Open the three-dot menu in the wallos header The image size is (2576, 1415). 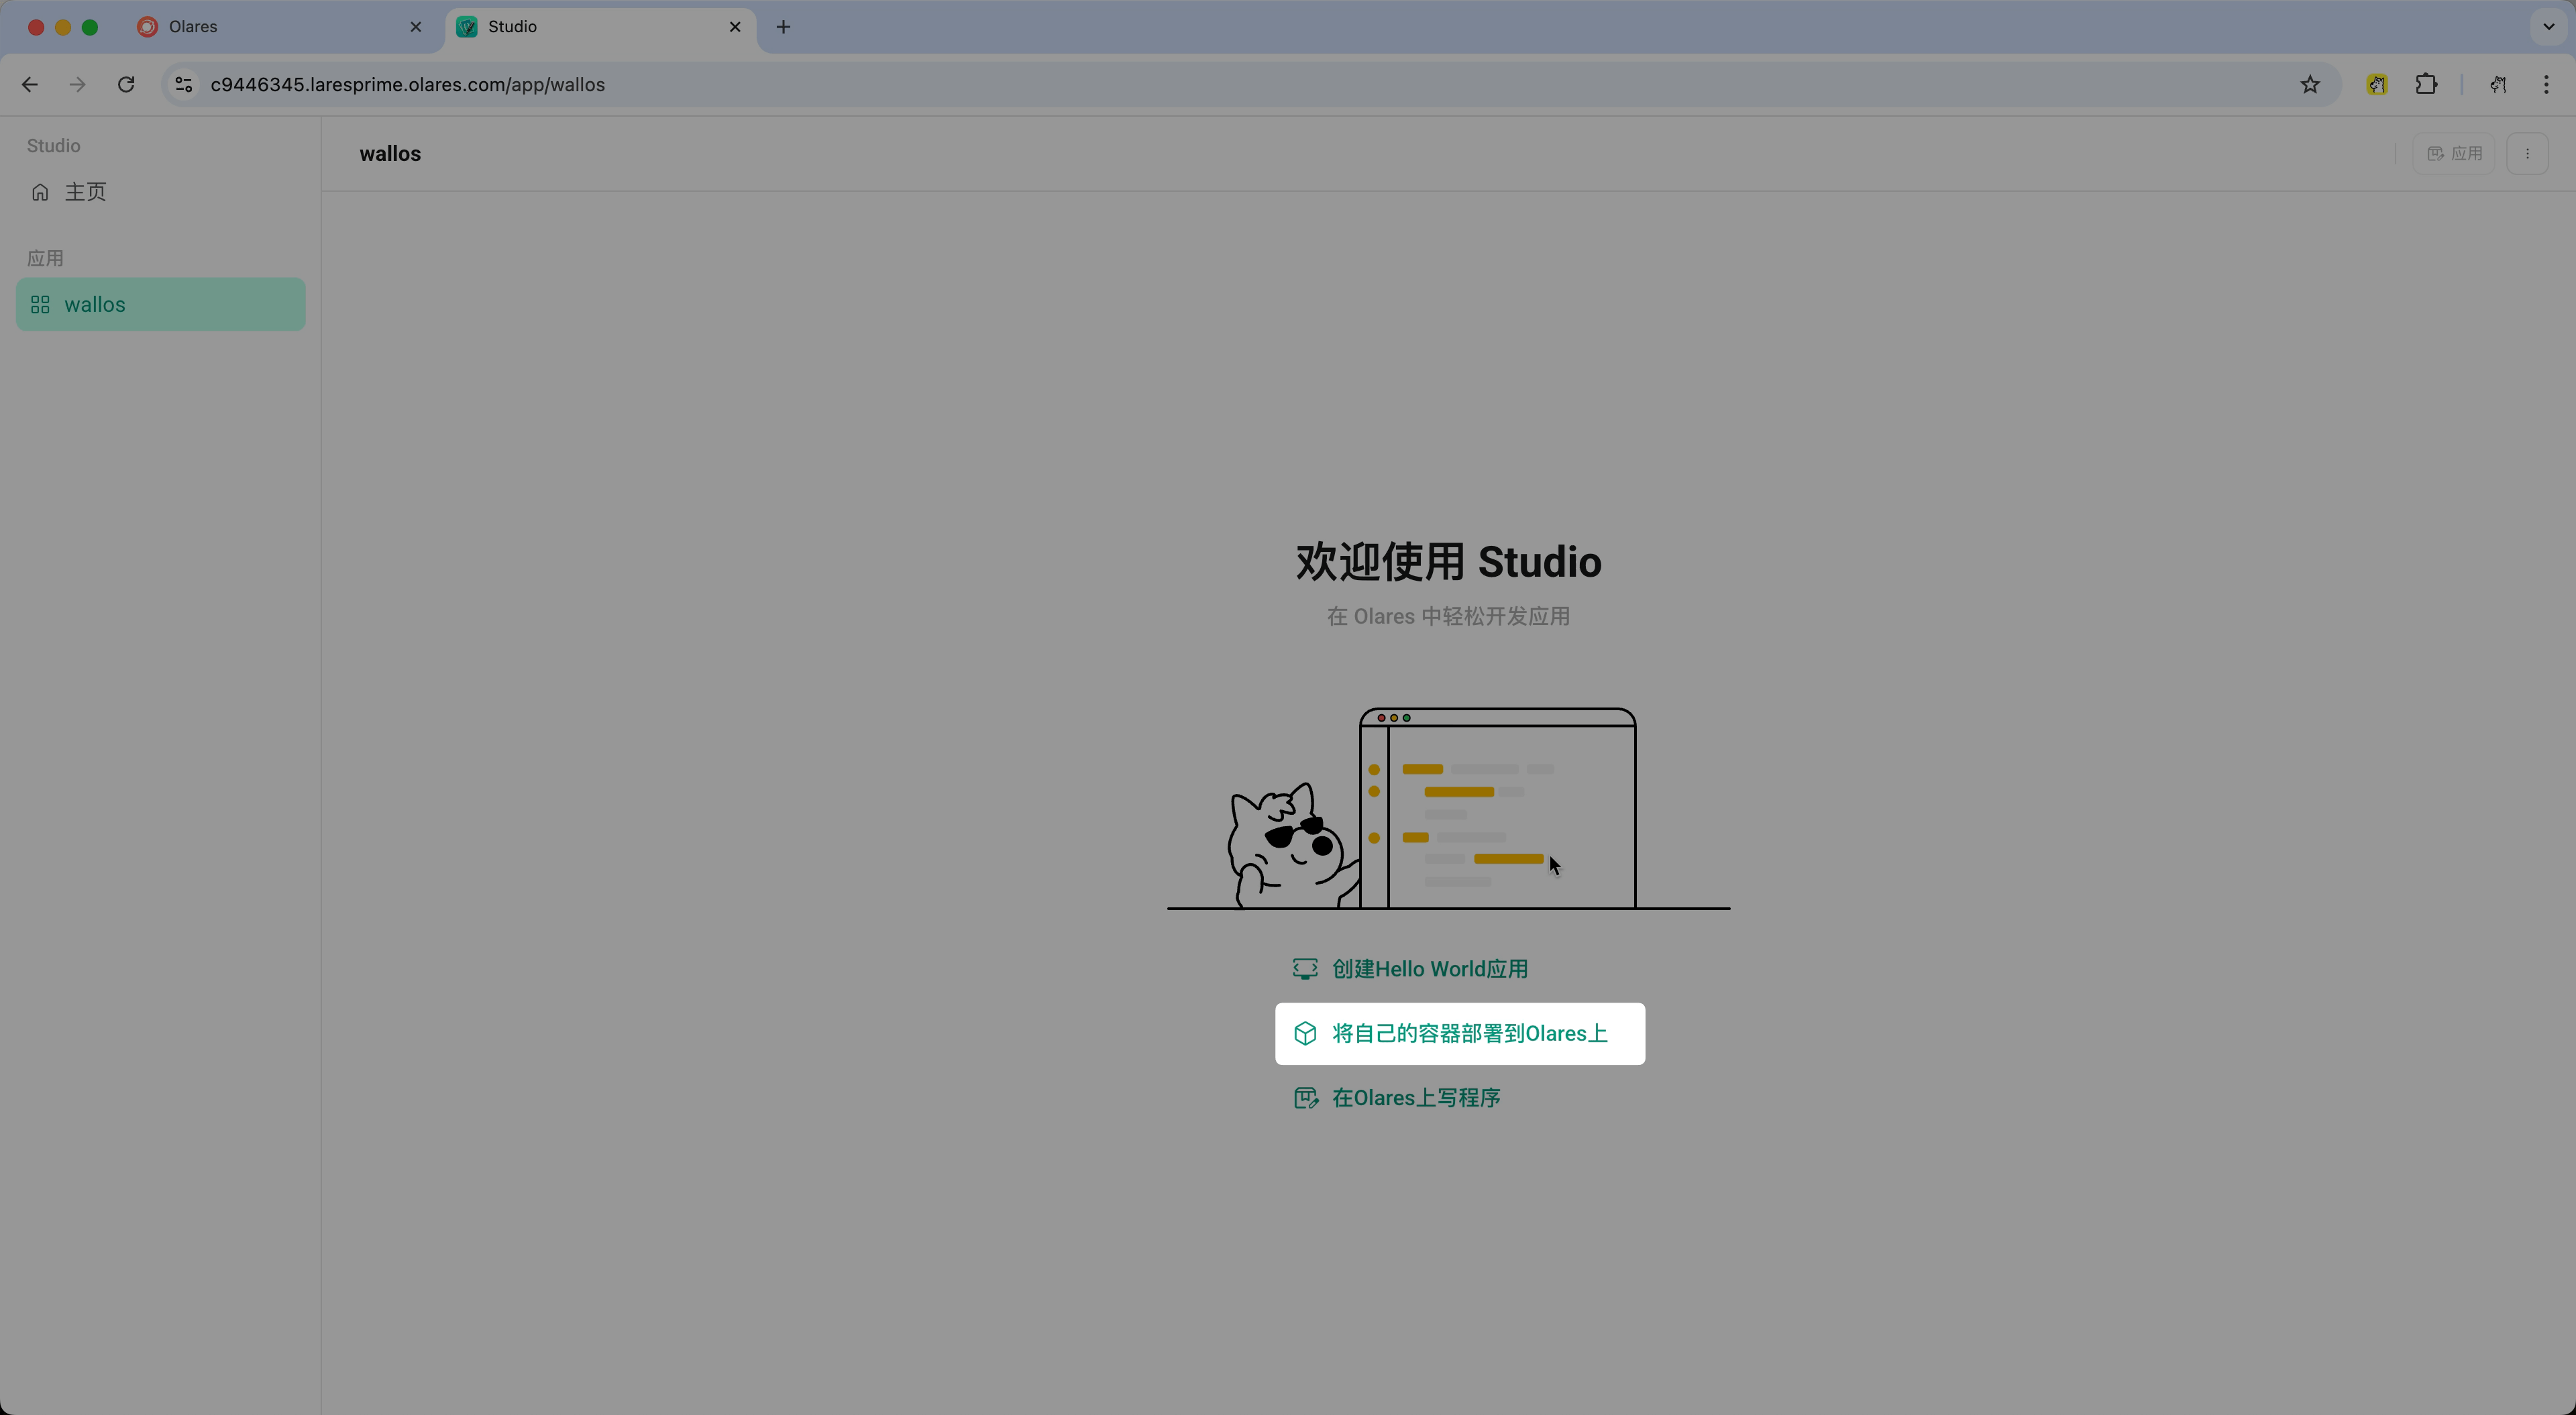pos(2529,153)
